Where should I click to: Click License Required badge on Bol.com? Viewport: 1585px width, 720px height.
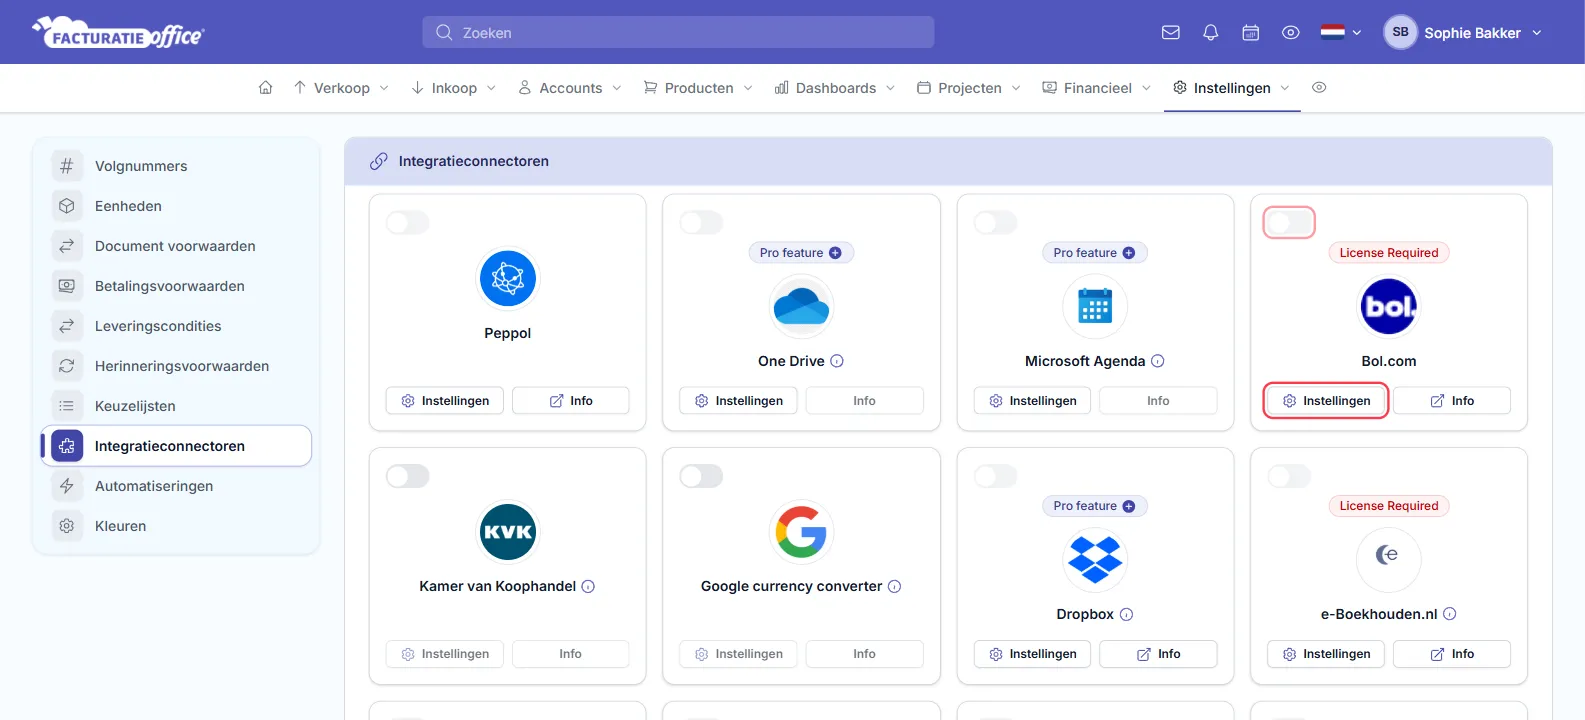point(1389,253)
